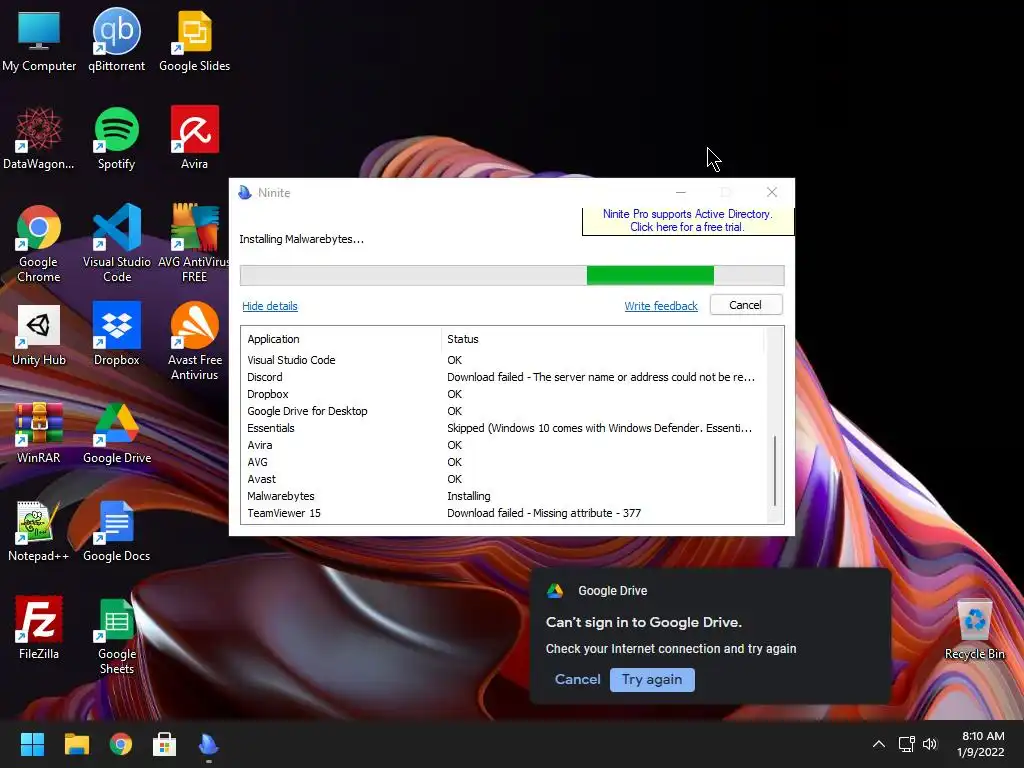
Task: Select the Google Docs desktop shortcut
Action: coord(116,530)
